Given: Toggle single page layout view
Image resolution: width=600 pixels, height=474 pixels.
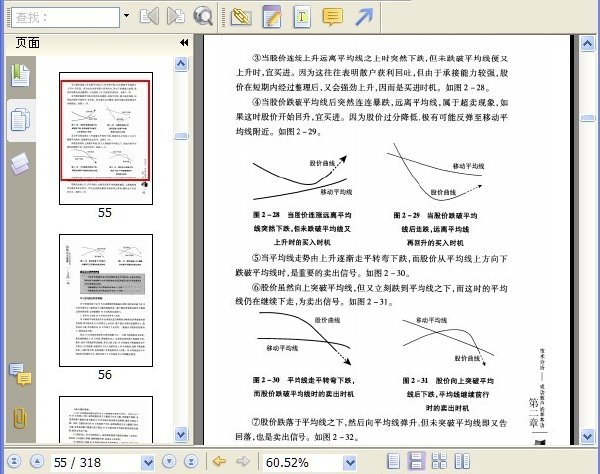Looking at the screenshot, I should pyautogui.click(x=393, y=461).
